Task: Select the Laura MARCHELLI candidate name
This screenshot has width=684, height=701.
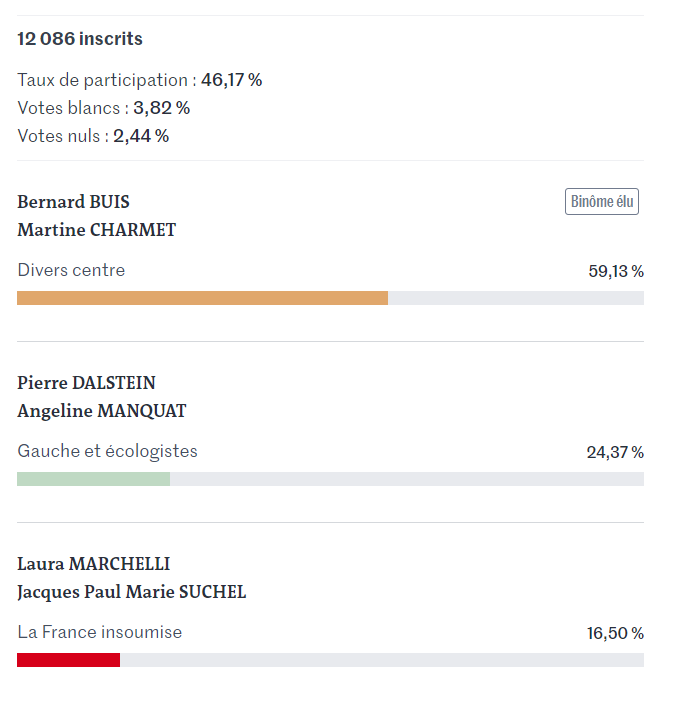Action: coord(93,564)
